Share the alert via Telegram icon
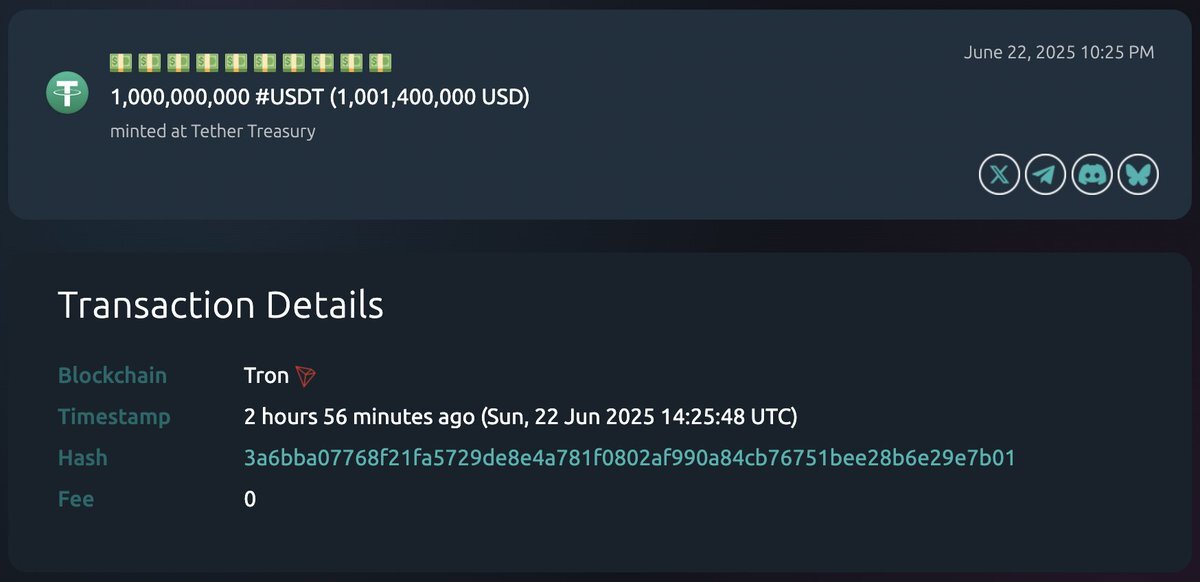Image resolution: width=1200 pixels, height=582 pixels. point(1045,175)
